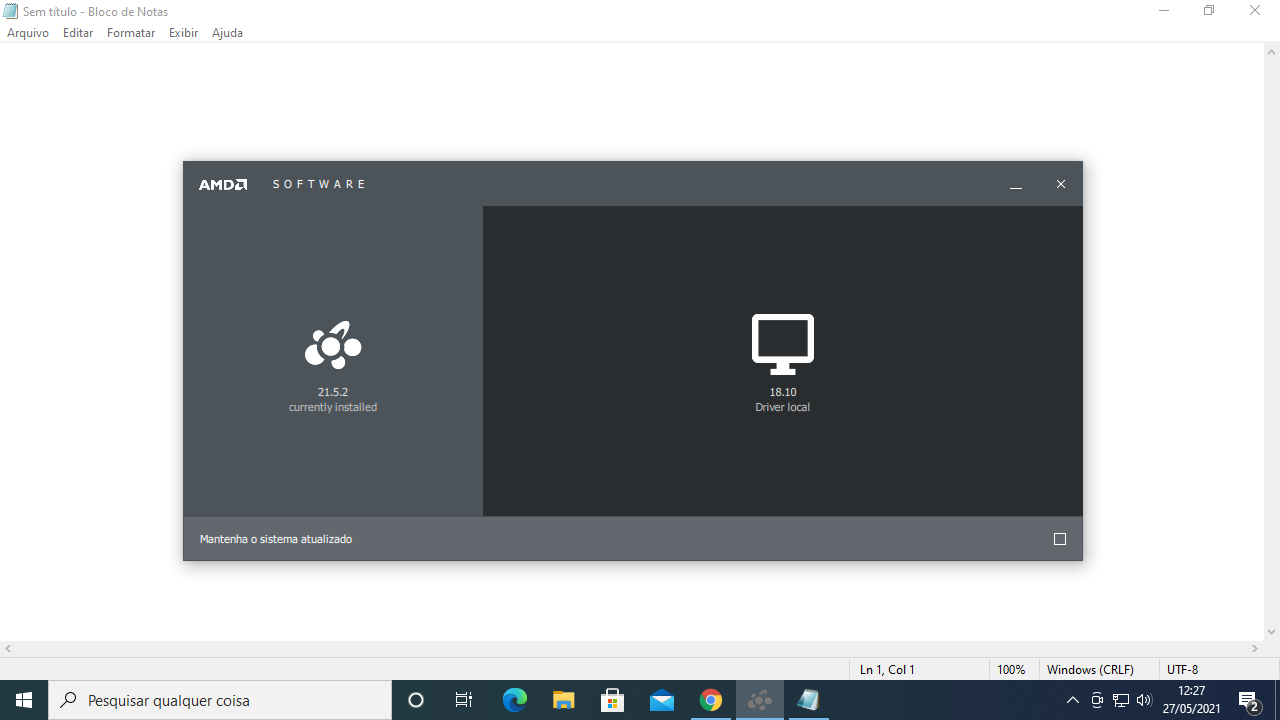Click 'Mantenha o sistema atualizado' text
This screenshot has height=720, width=1280.
(x=276, y=539)
